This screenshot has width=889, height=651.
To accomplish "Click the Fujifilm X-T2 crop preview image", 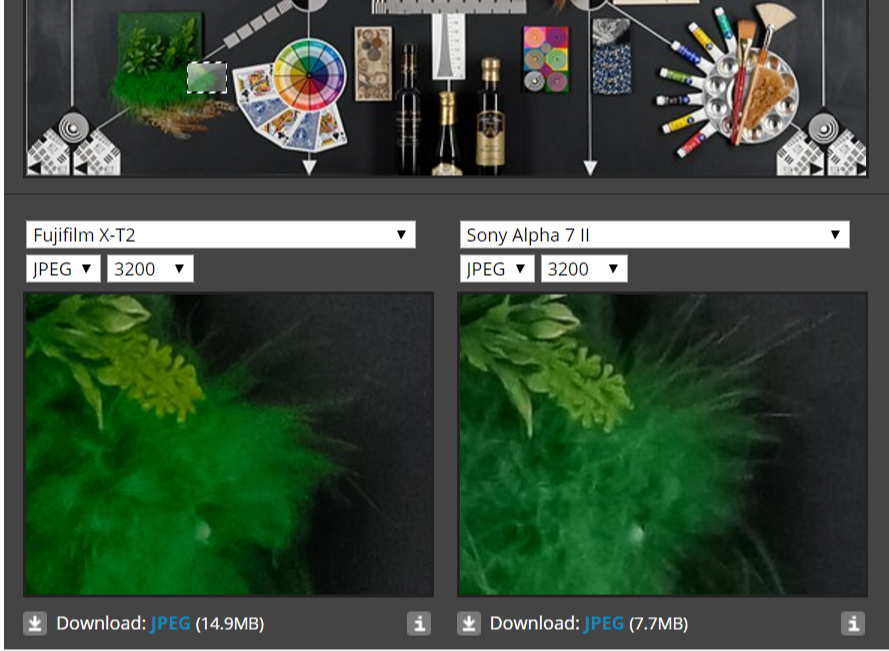I will pos(229,444).
